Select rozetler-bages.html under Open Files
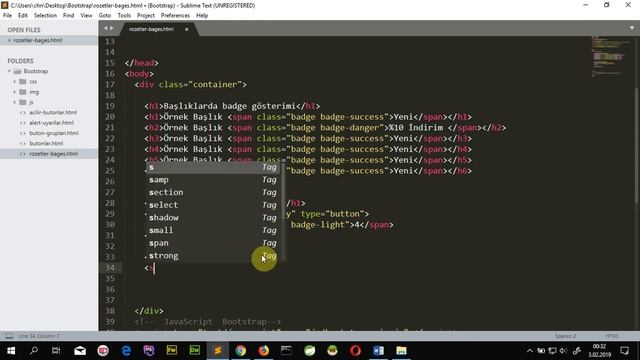Screen dimensions: 640x360 tap(49, 40)
